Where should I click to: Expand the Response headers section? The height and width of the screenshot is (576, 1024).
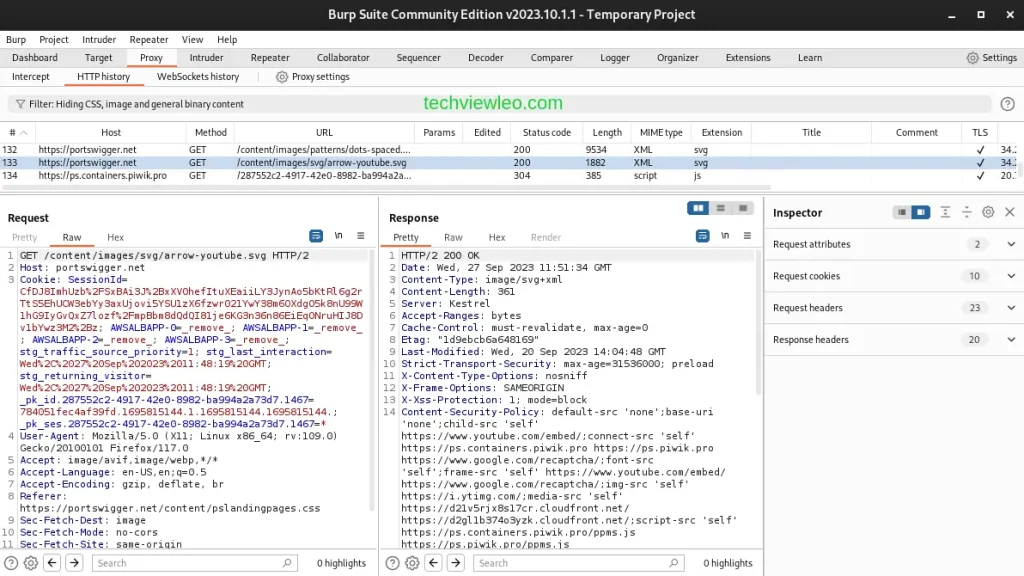pos(1010,340)
